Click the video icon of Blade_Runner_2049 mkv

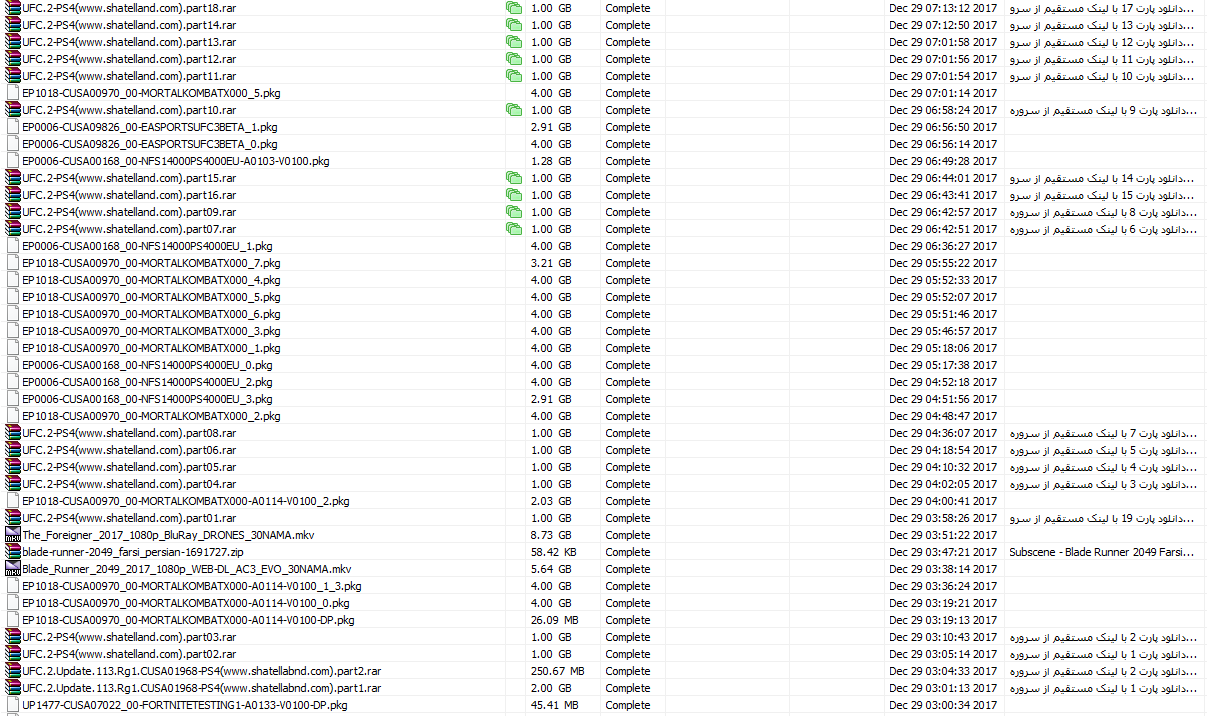click(x=13, y=569)
